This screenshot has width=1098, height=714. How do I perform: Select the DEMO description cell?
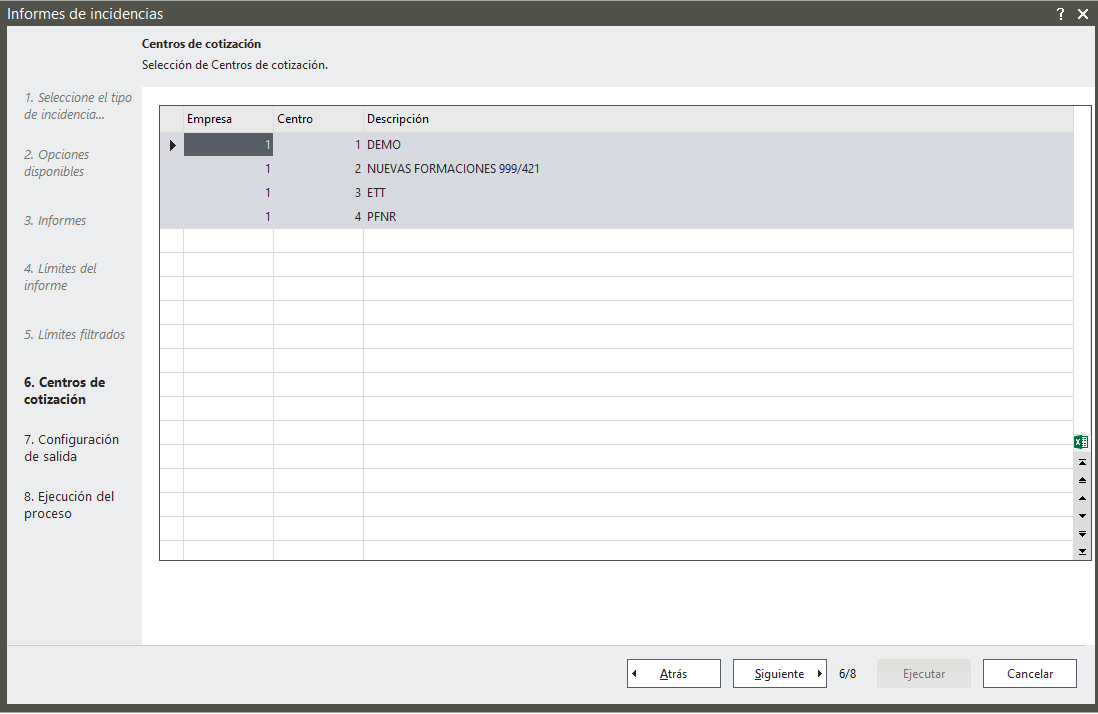[x=718, y=145]
